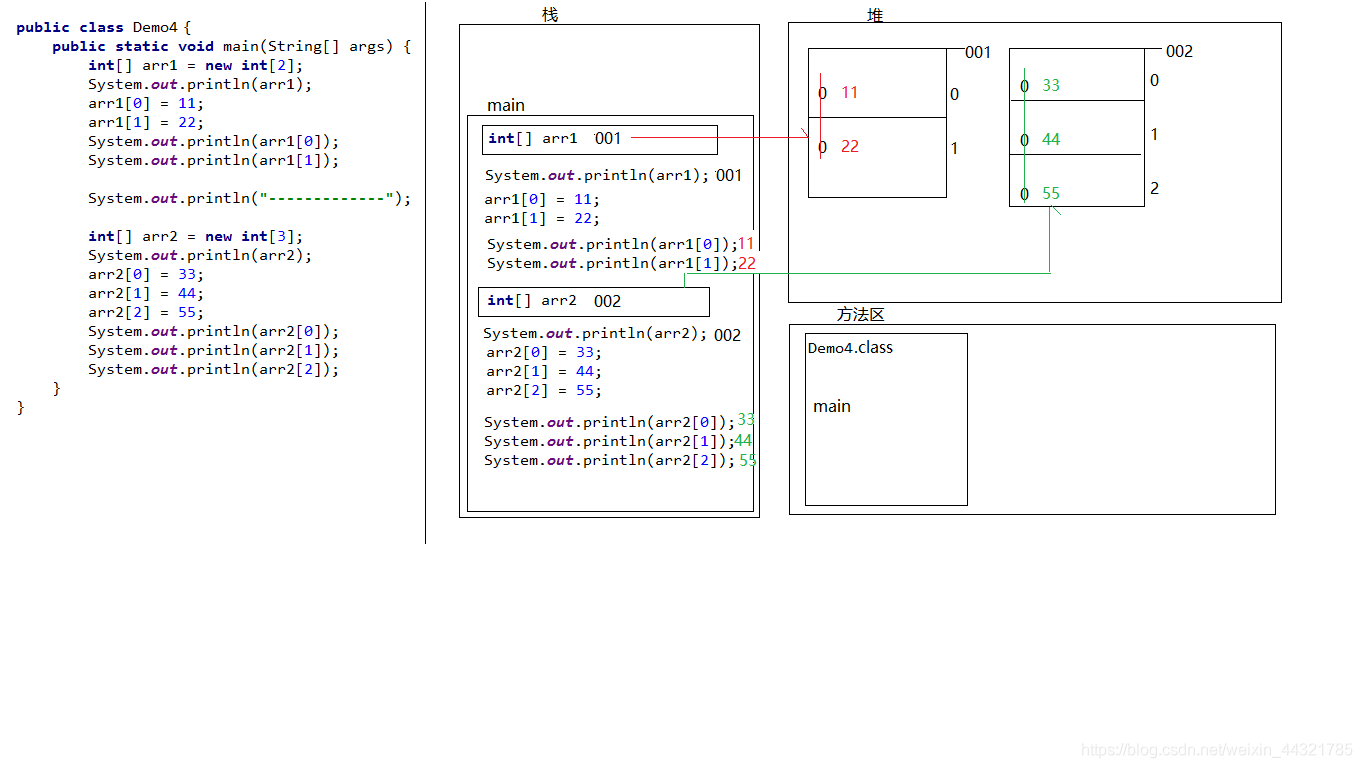Viewport: 1362px width, 768px height.
Task: Click the "public static void main(String[] args)" line
Action: 231,46
